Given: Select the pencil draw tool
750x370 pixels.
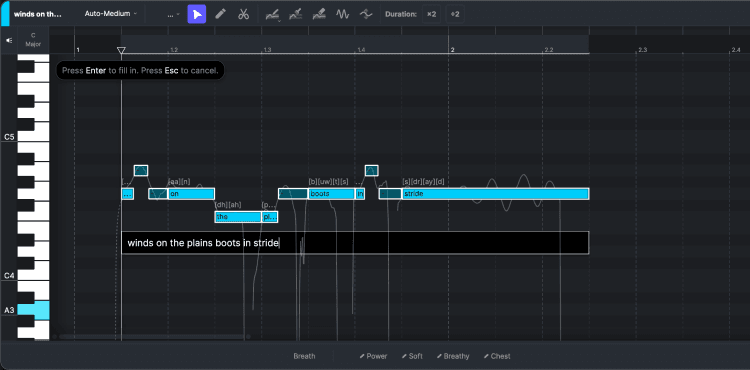Looking at the screenshot, I should tap(220, 14).
